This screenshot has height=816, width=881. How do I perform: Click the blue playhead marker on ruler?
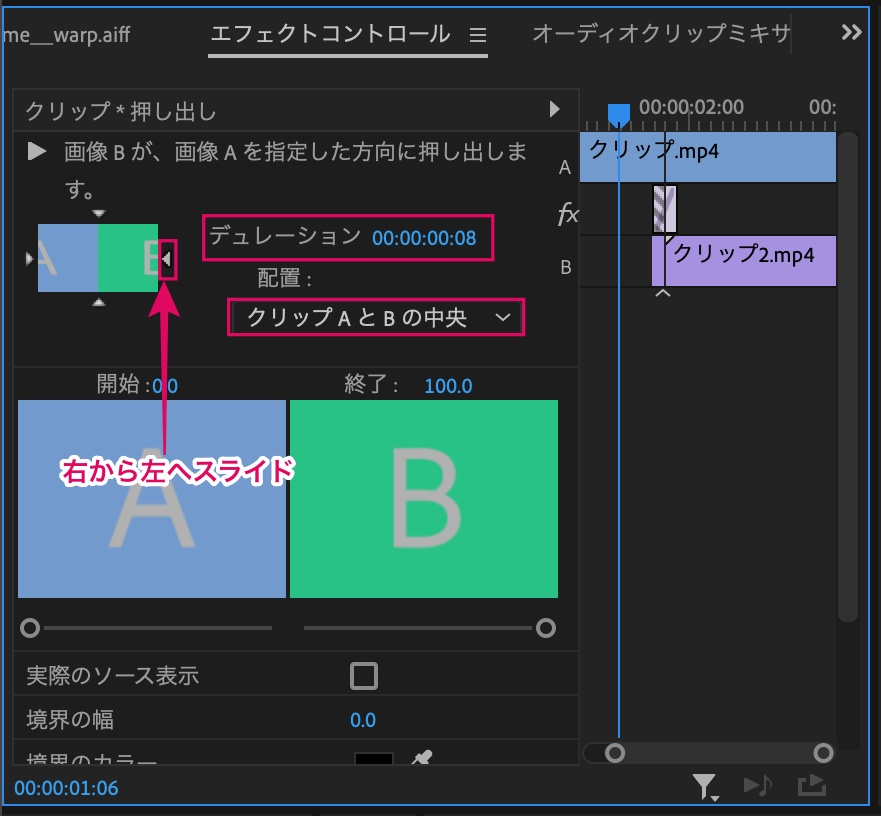(619, 115)
